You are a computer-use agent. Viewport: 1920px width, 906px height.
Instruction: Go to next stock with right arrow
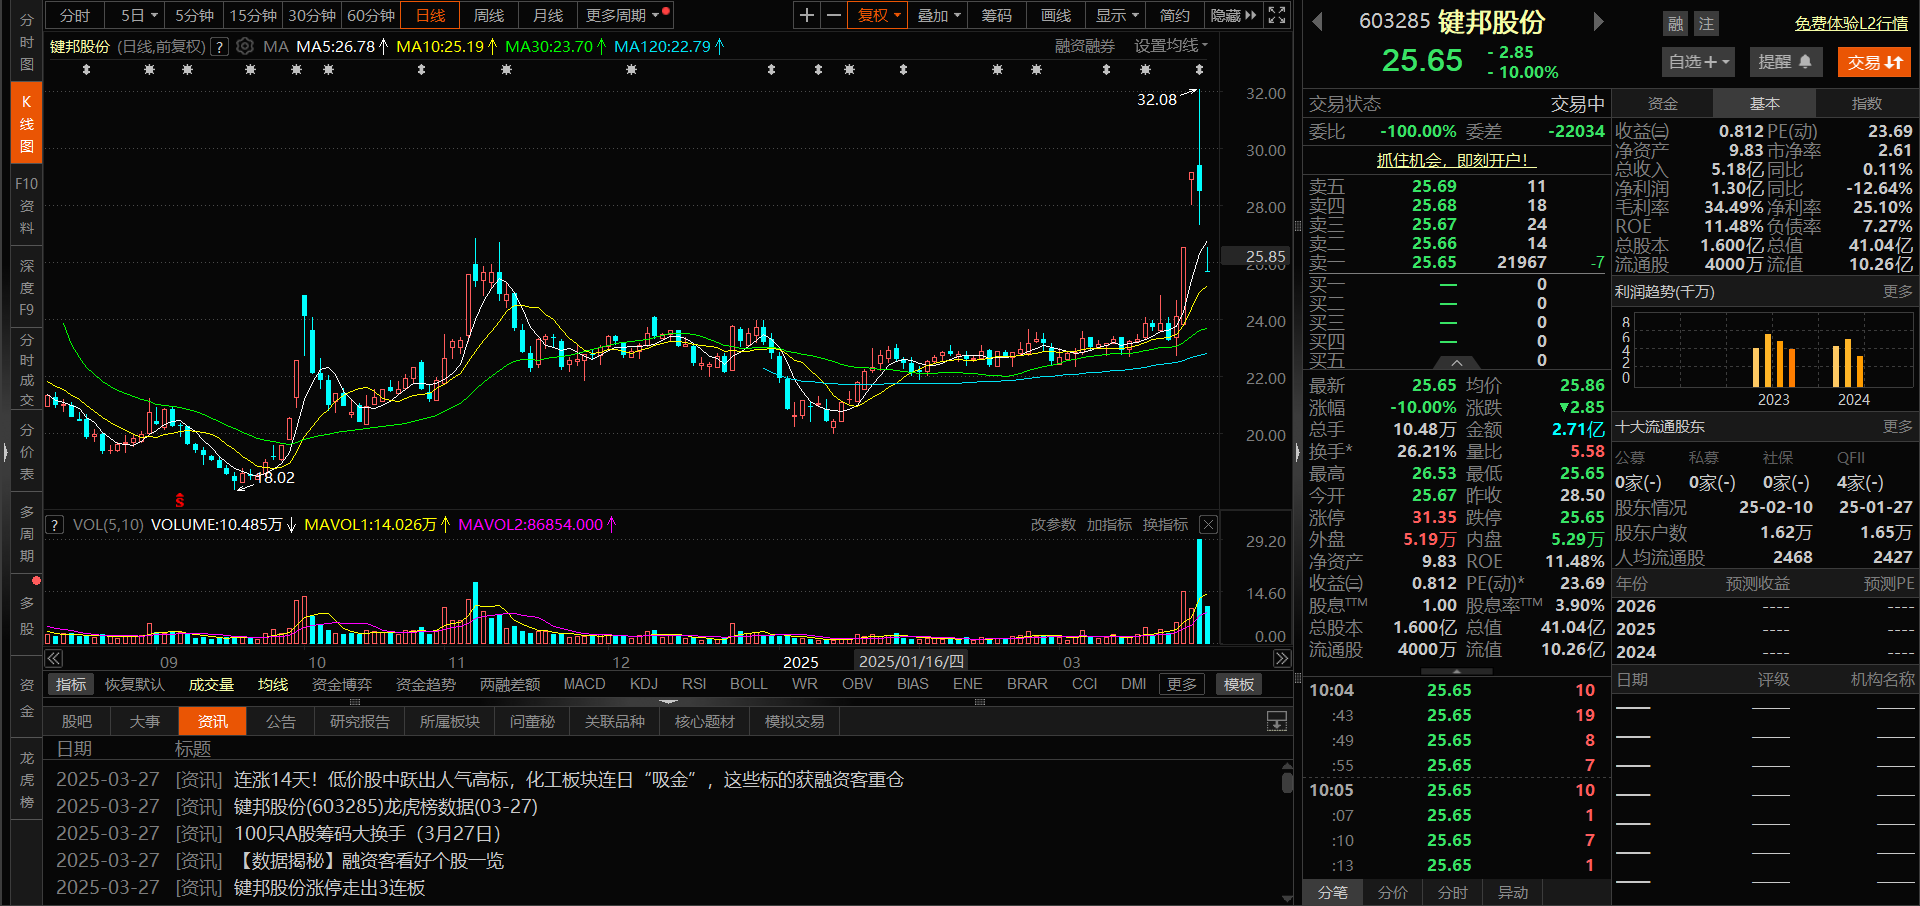(1598, 21)
